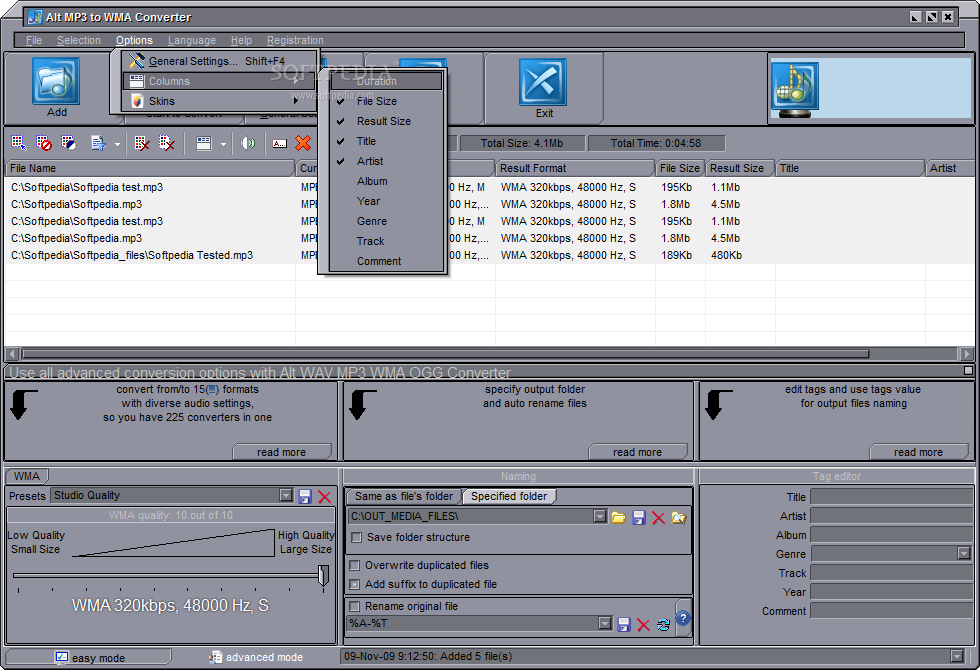
Task: Click the Exit icon with X
Action: 542,82
